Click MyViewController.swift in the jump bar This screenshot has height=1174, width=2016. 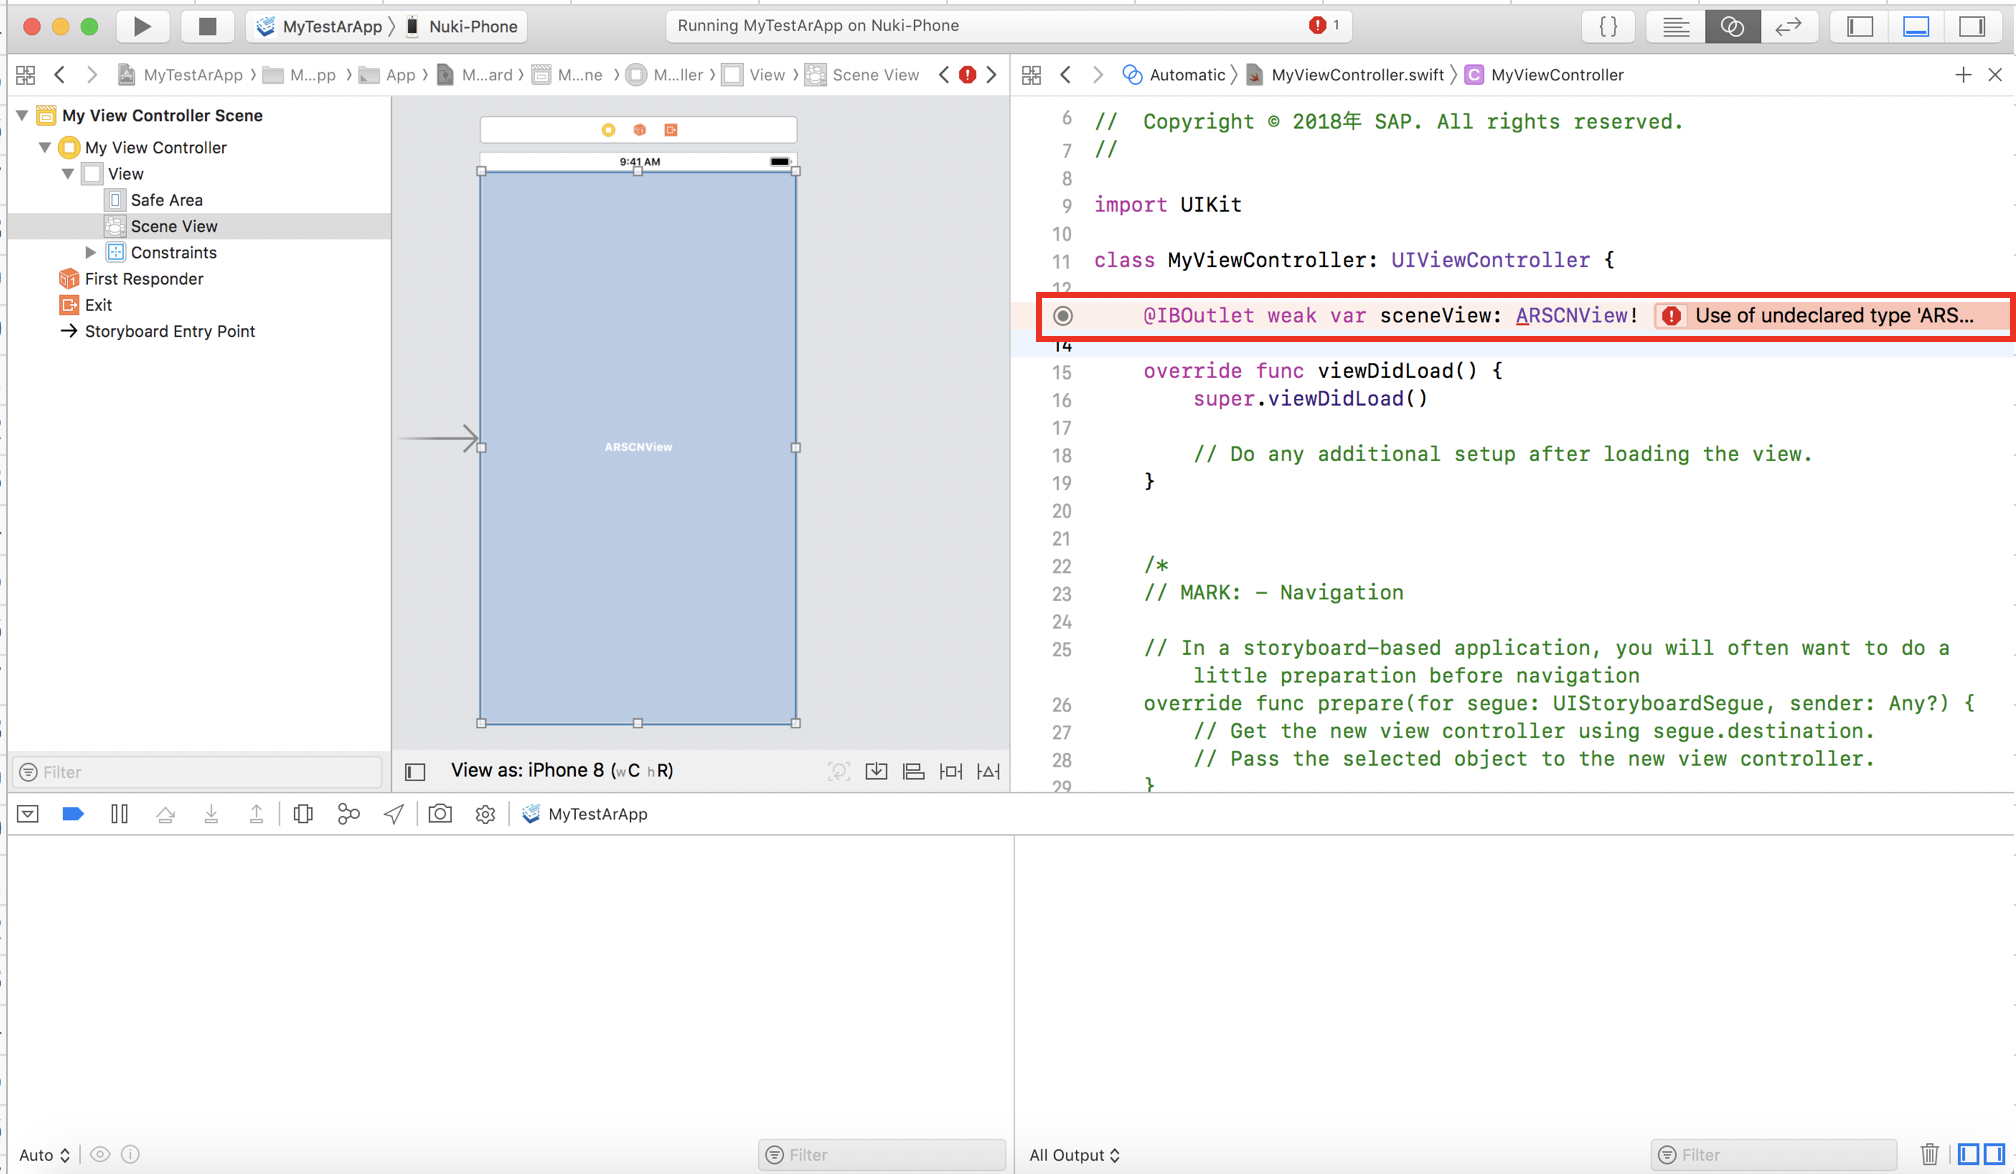point(1356,75)
